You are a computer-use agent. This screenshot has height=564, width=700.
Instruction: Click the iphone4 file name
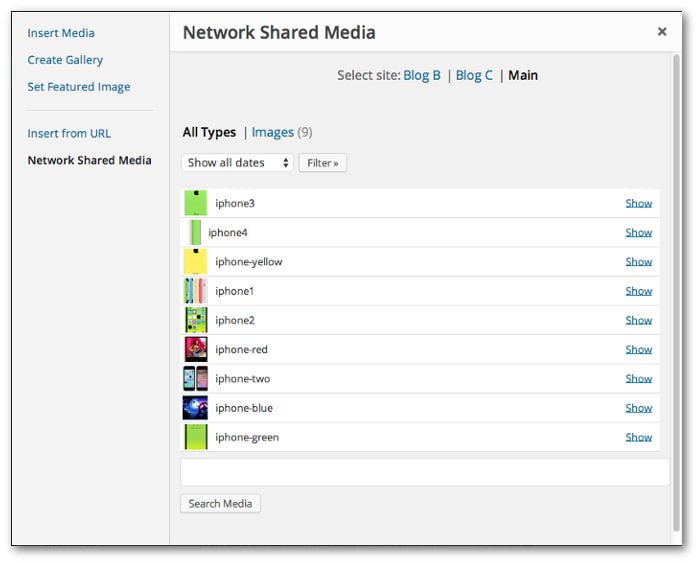coord(228,232)
